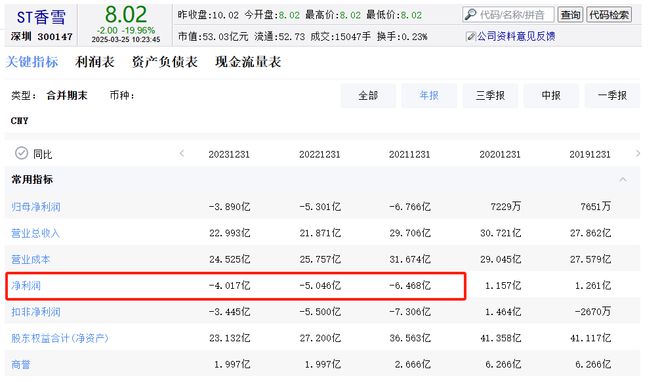This screenshot has width=660, height=382.
Task: Click the 20221231 column header
Action: click(x=319, y=154)
